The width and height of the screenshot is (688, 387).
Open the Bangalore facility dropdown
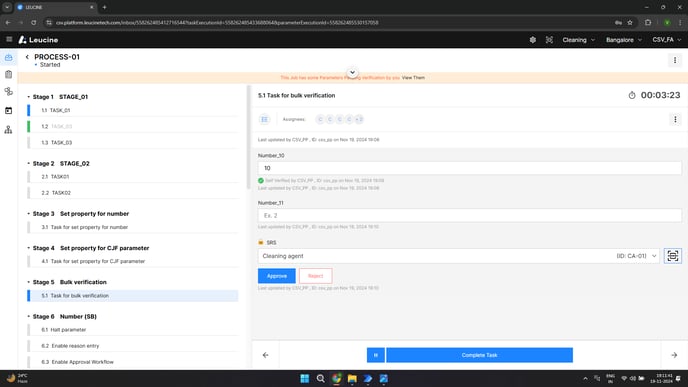point(624,40)
